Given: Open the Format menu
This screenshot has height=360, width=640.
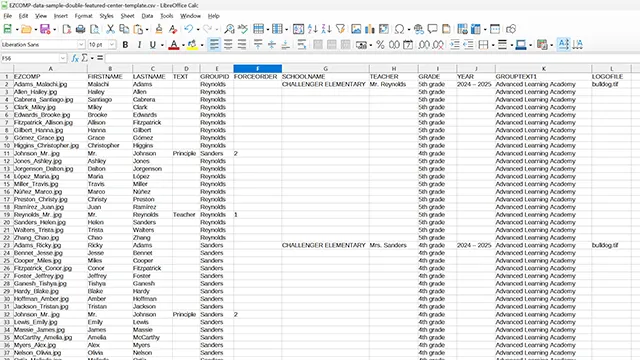Looking at the screenshot, I should click(83, 16).
